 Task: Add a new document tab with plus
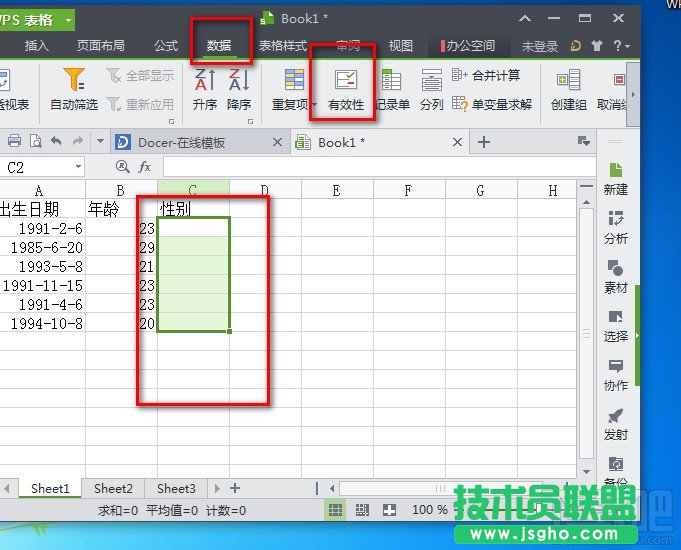[x=484, y=142]
